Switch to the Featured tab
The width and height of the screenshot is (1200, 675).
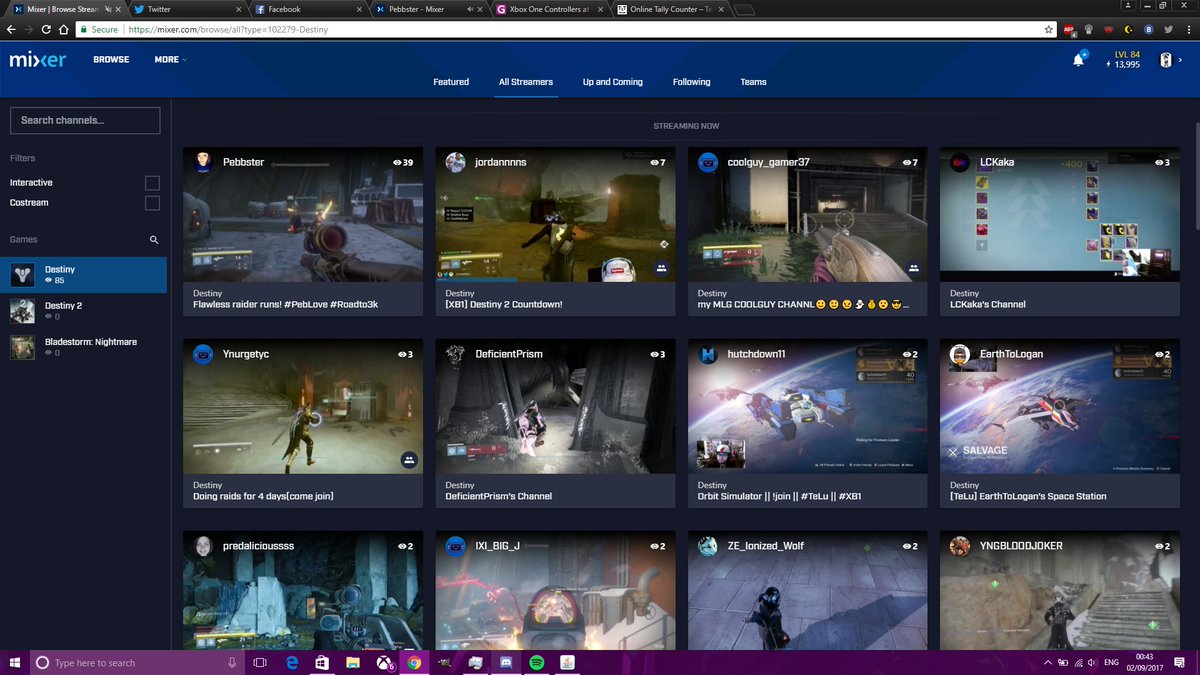pos(451,82)
